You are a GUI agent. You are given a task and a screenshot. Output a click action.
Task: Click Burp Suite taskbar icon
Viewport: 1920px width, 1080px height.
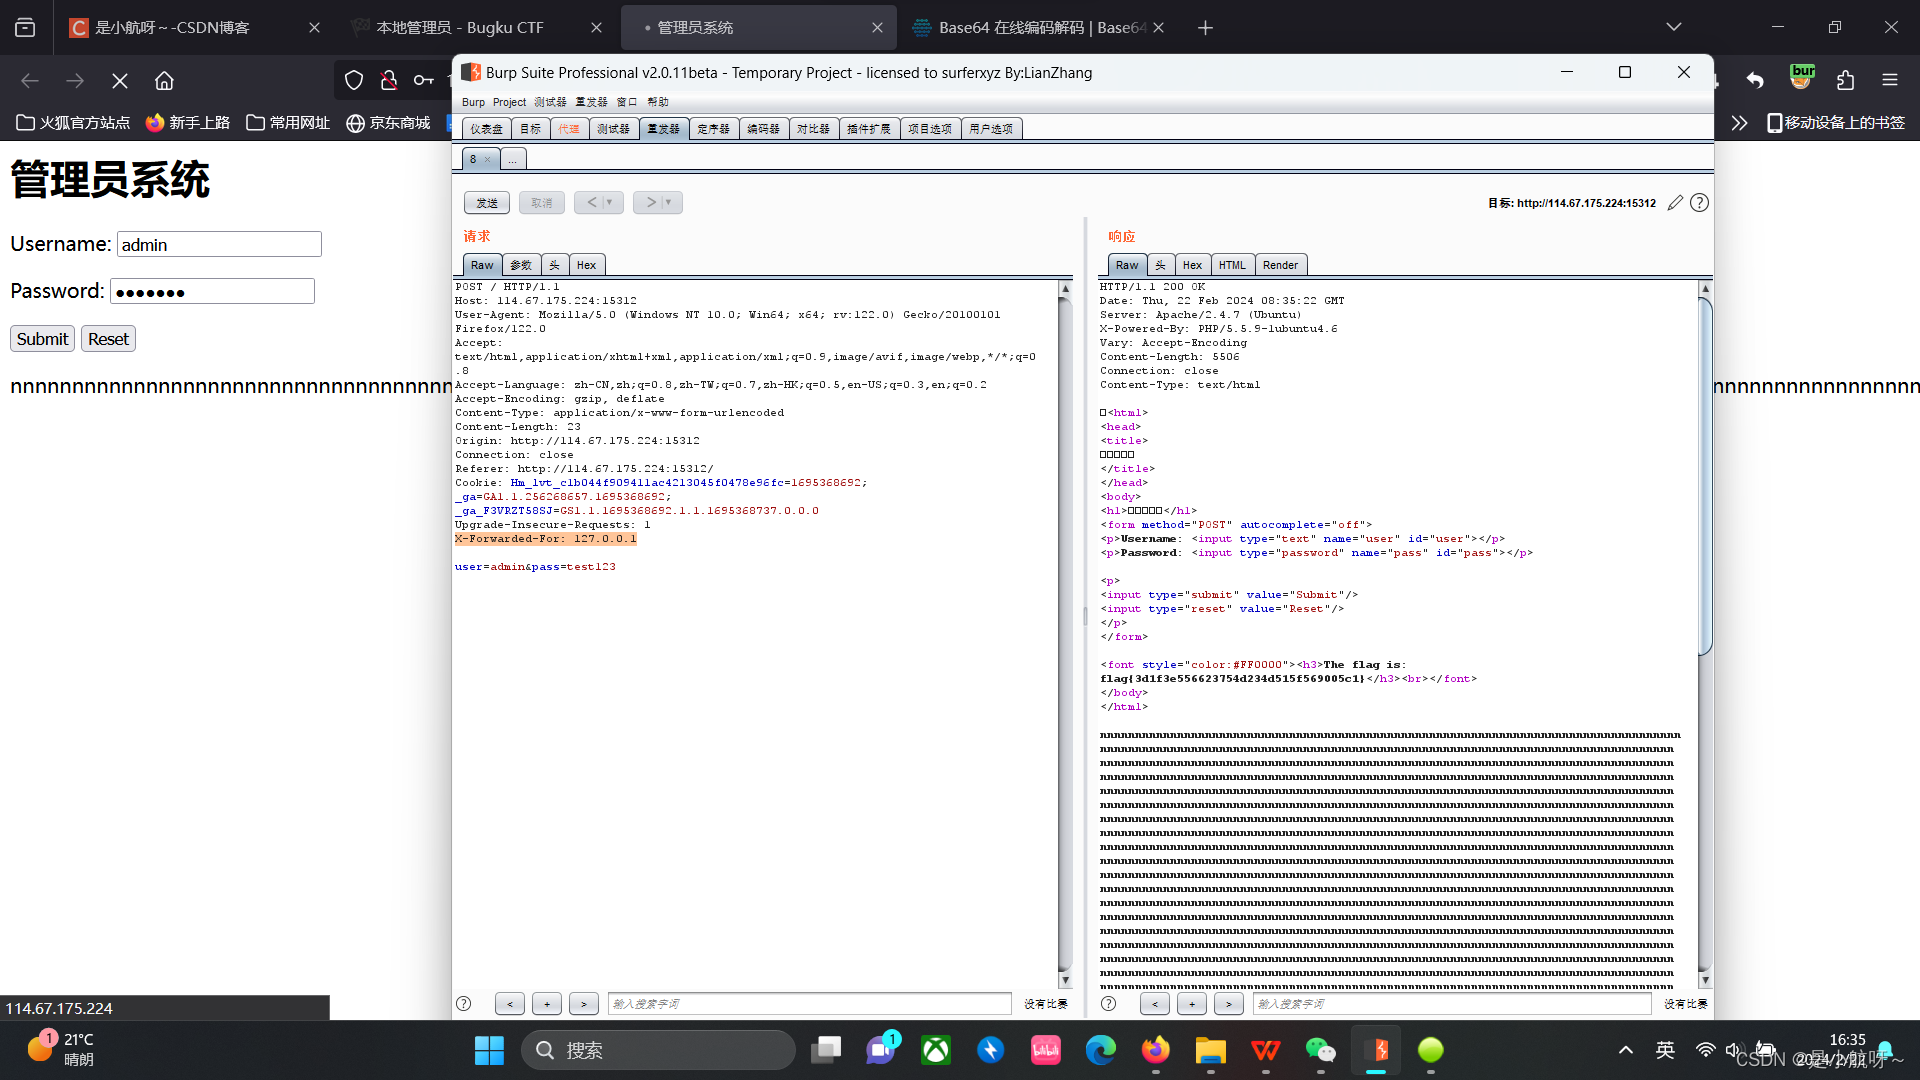(1376, 1050)
